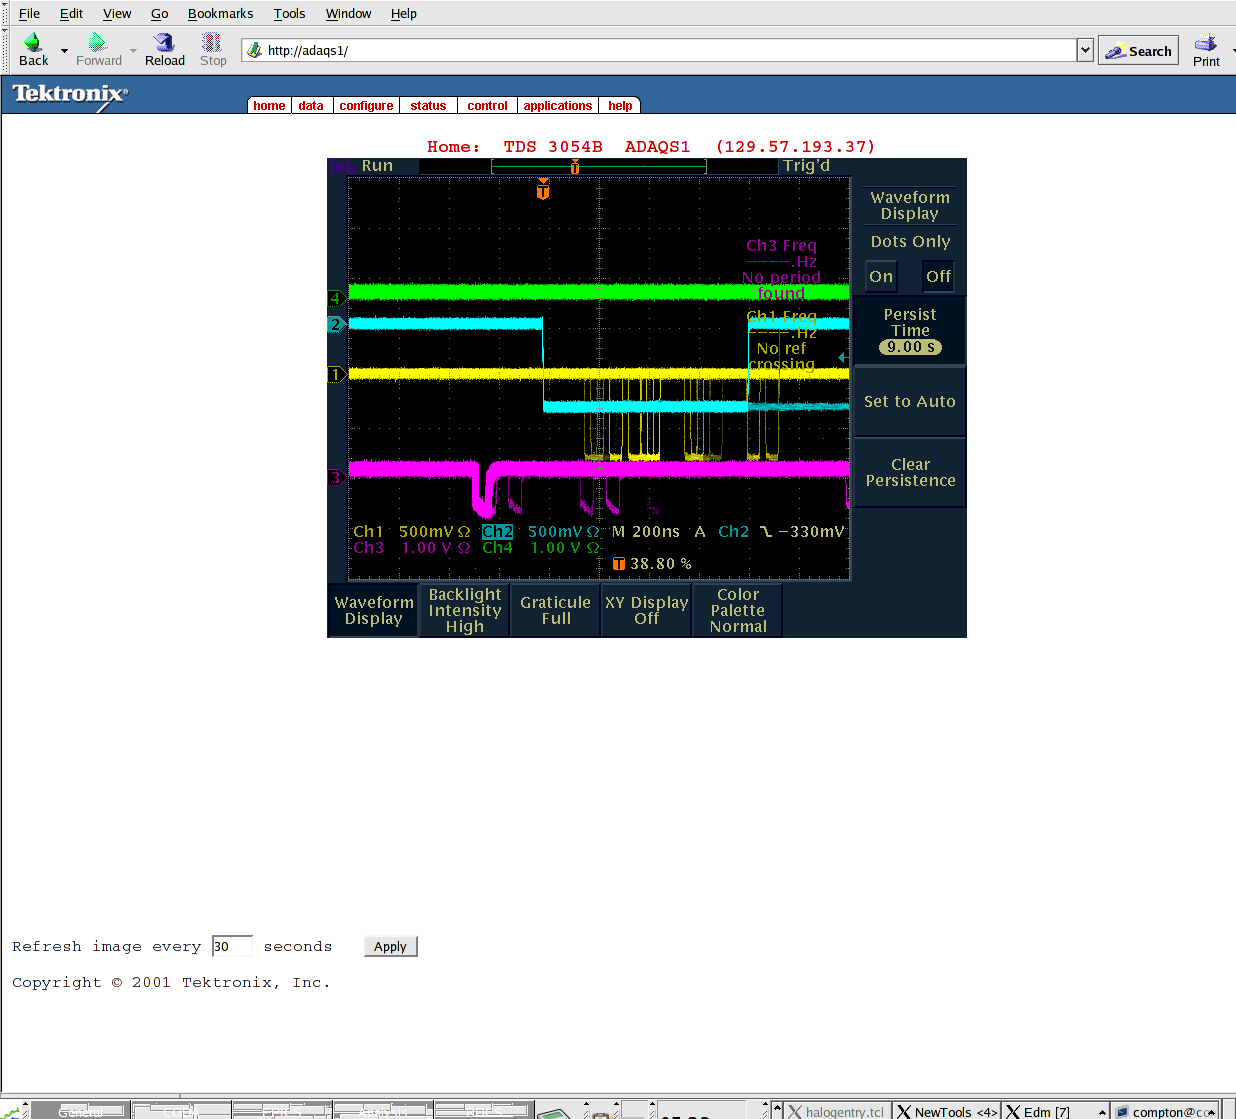This screenshot has height=1119, width=1236.
Task: Click the Stop loading icon
Action: point(212,42)
